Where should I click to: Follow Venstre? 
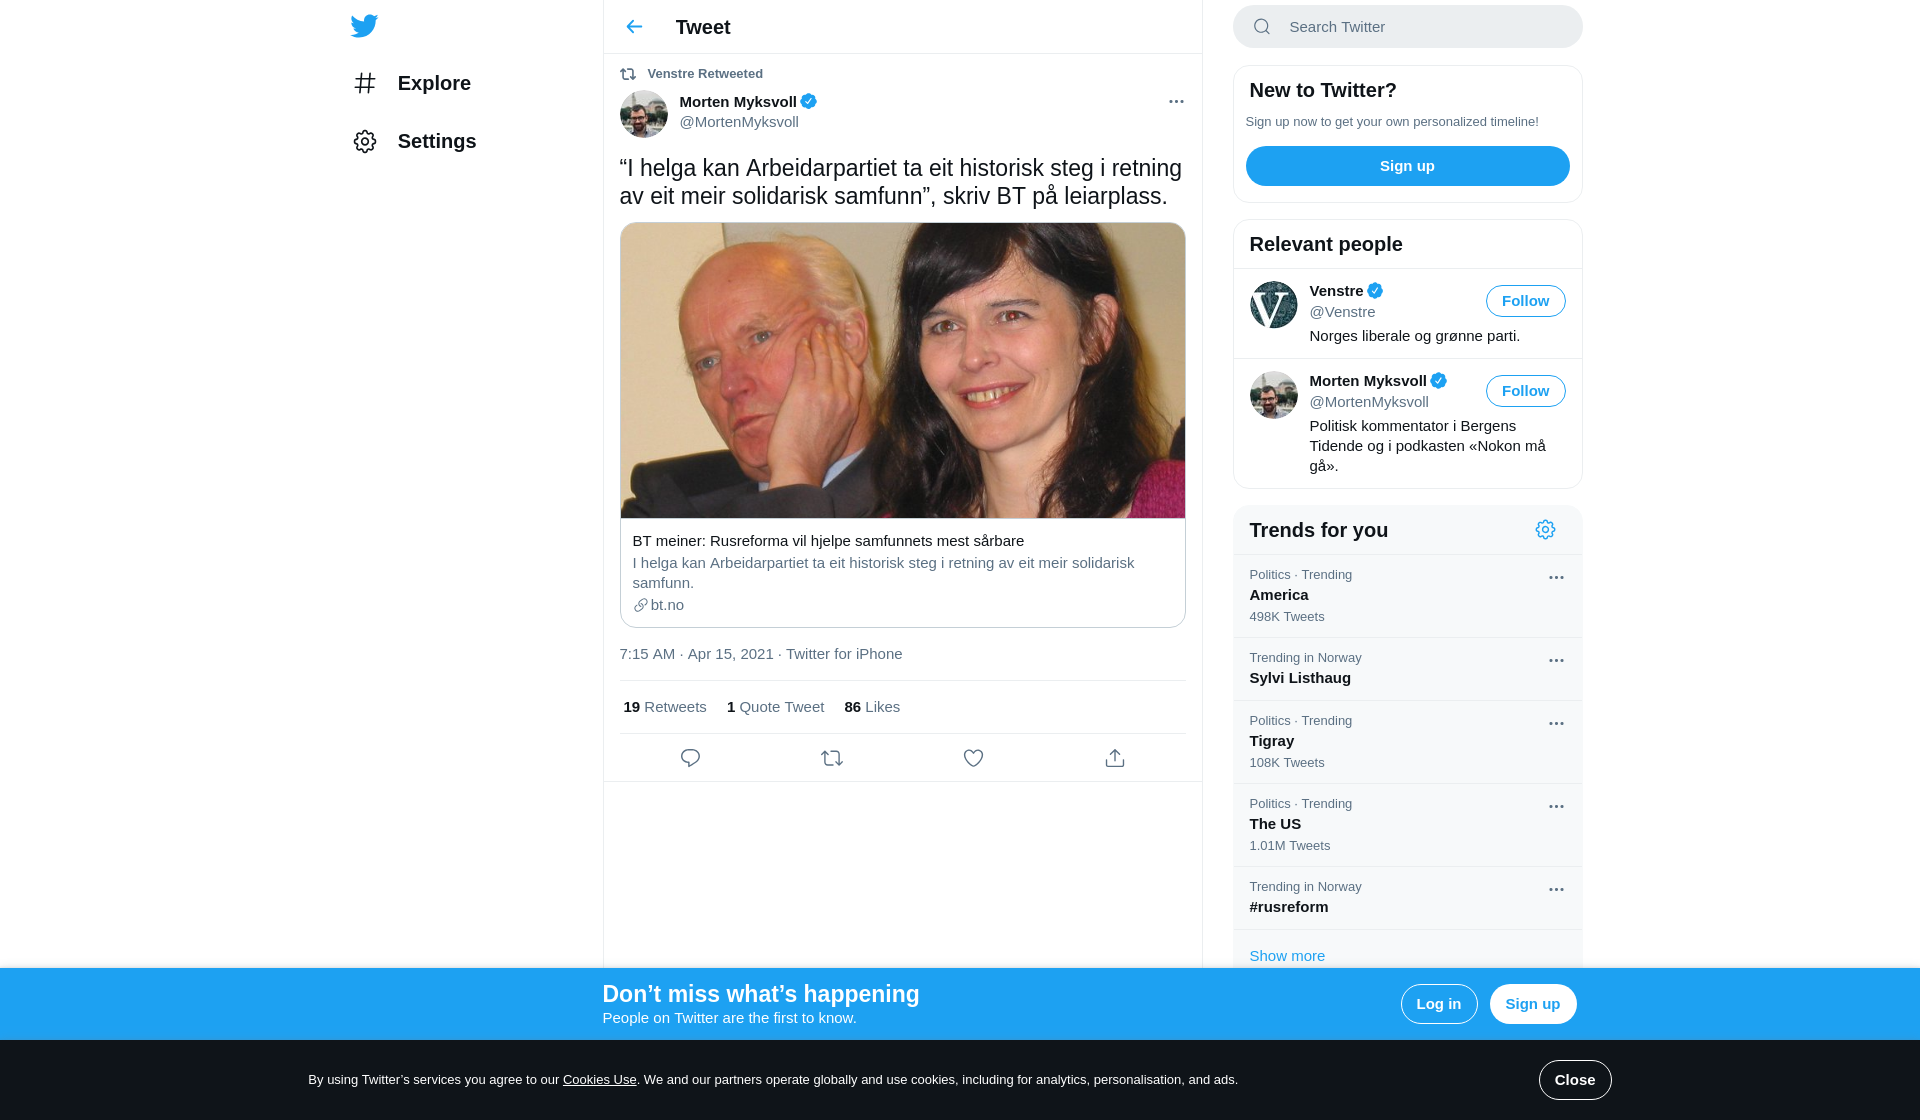(1526, 301)
